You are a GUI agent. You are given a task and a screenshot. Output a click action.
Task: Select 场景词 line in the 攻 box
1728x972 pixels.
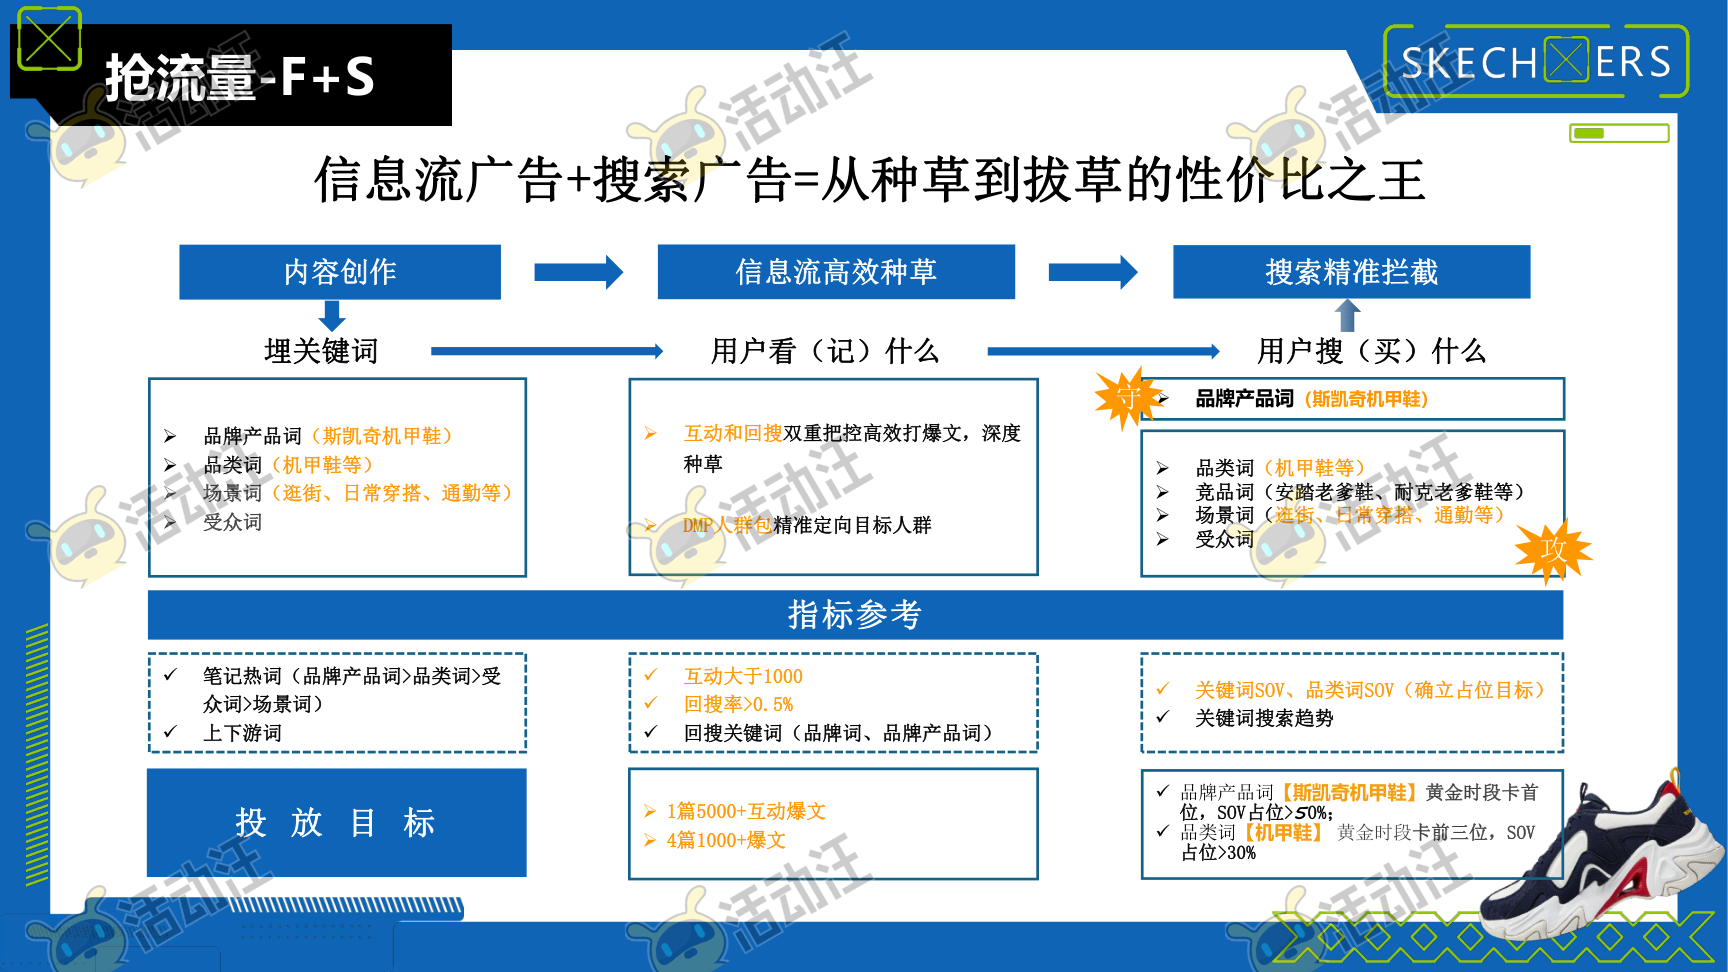click(x=1350, y=515)
